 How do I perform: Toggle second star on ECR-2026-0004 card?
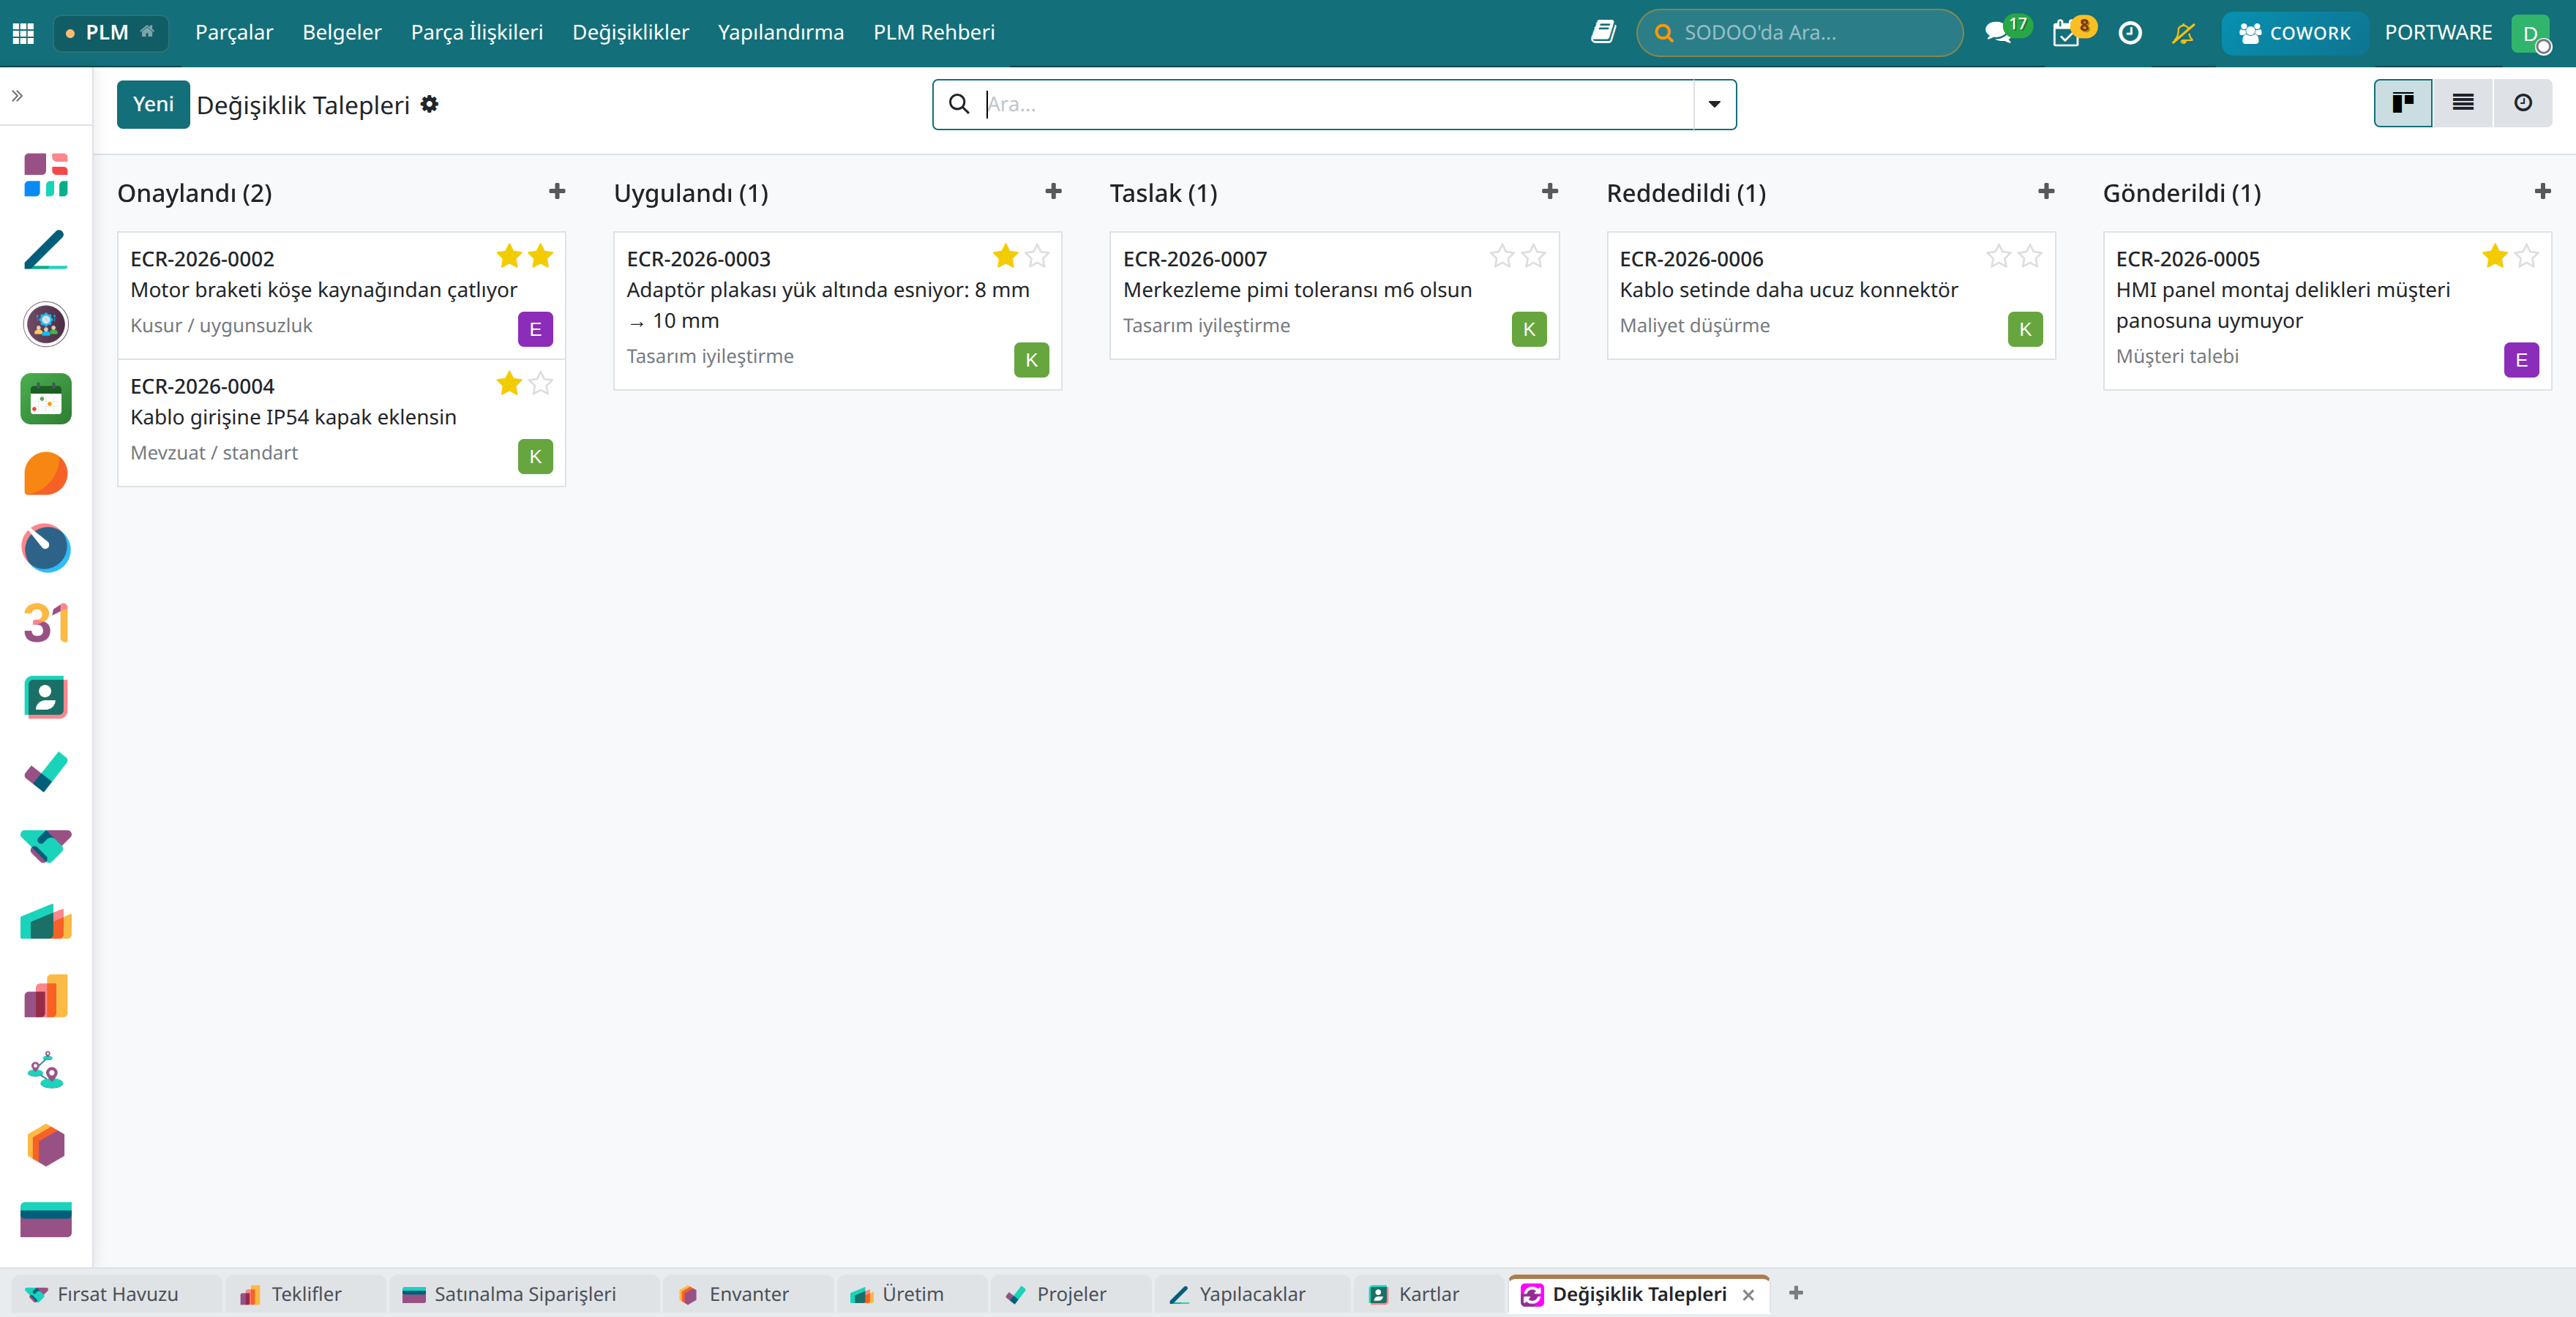tap(541, 384)
